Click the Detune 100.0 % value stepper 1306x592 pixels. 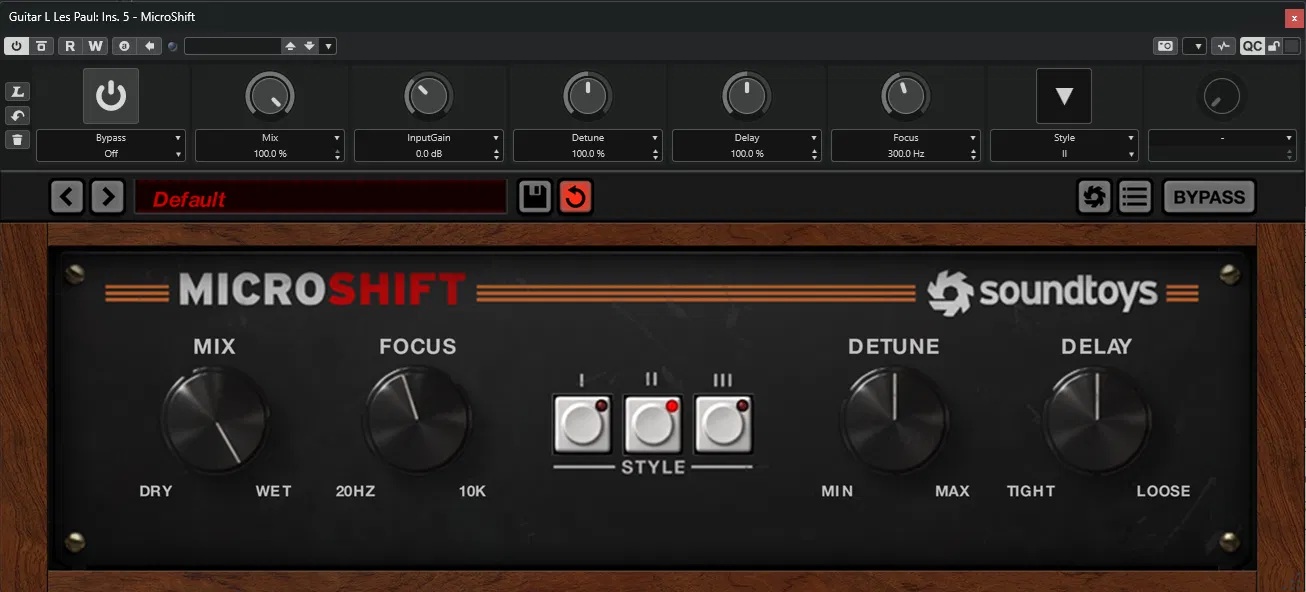click(655, 154)
